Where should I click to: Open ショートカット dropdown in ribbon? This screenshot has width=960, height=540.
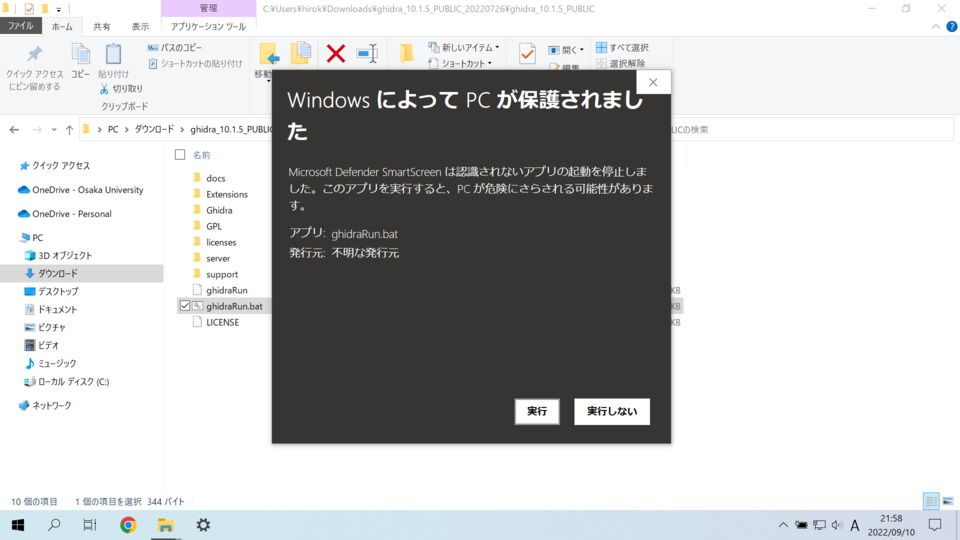(460, 64)
